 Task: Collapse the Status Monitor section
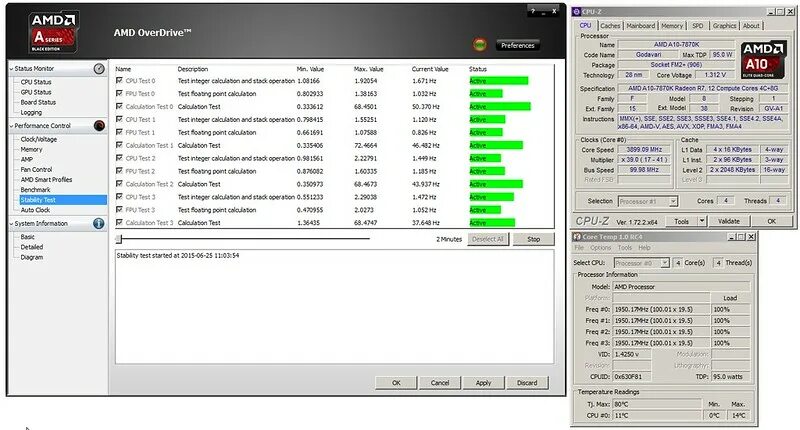tap(12, 68)
